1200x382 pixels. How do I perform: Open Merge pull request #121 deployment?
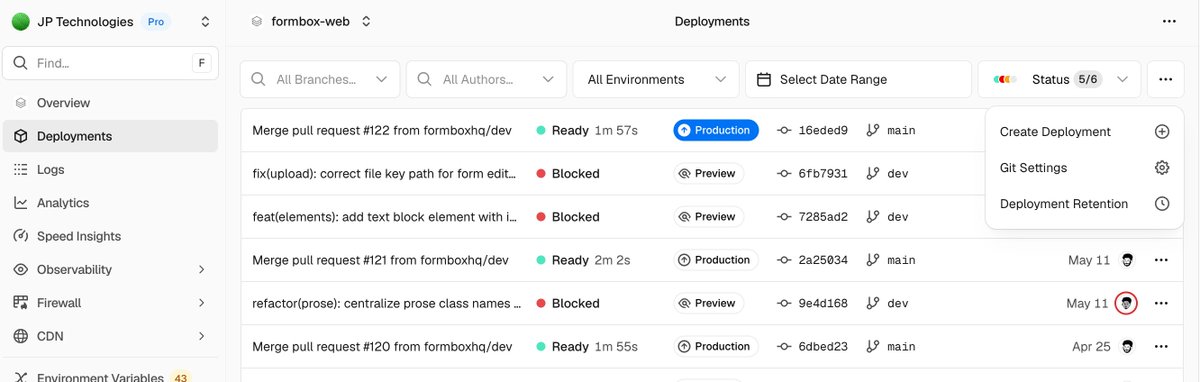point(380,260)
